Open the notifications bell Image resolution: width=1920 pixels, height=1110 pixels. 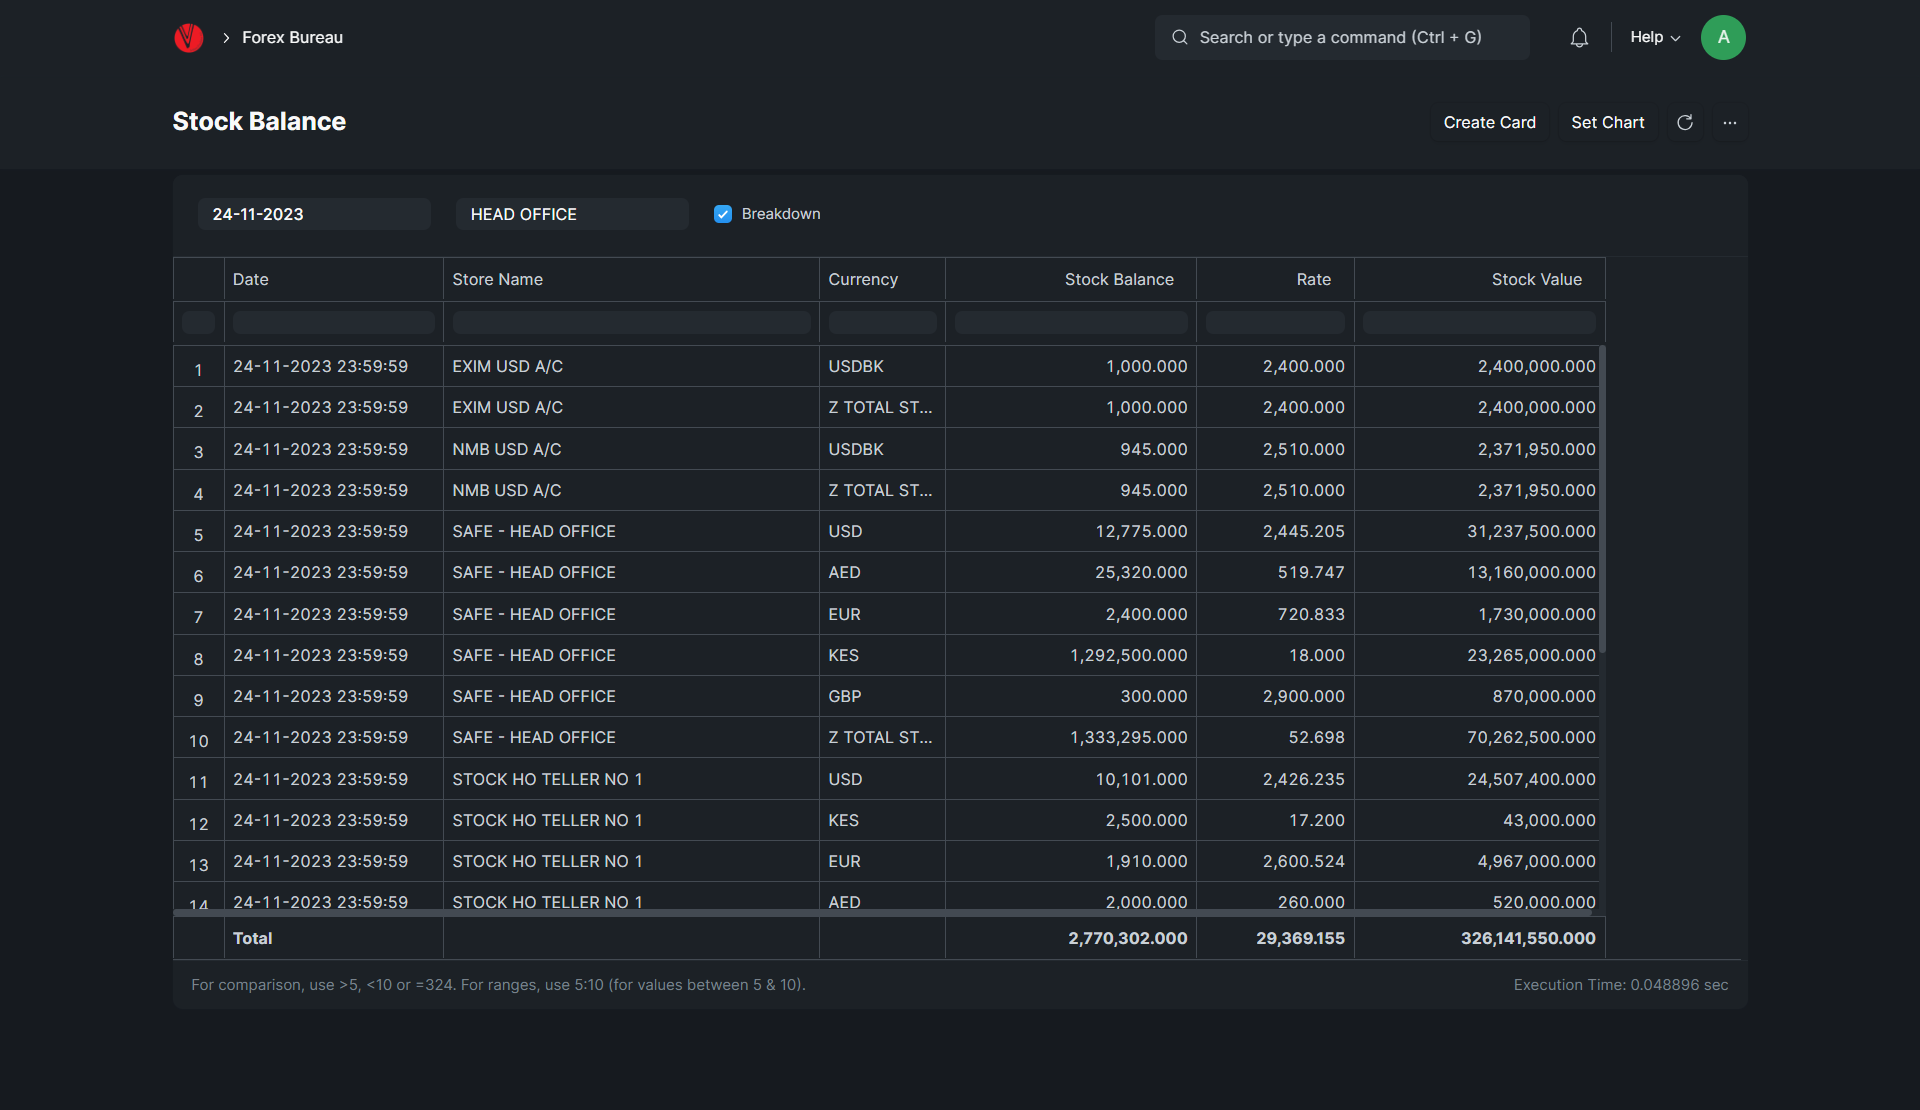[1579, 38]
